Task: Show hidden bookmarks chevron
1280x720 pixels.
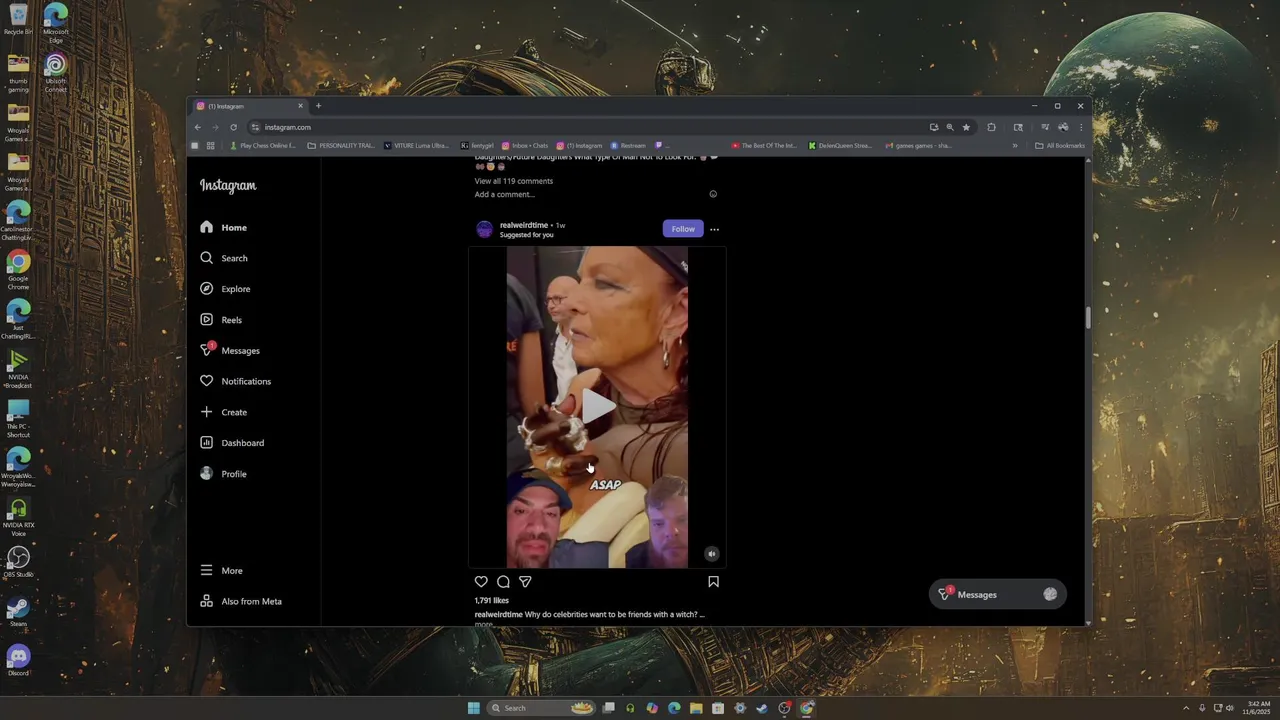Action: (1015, 146)
